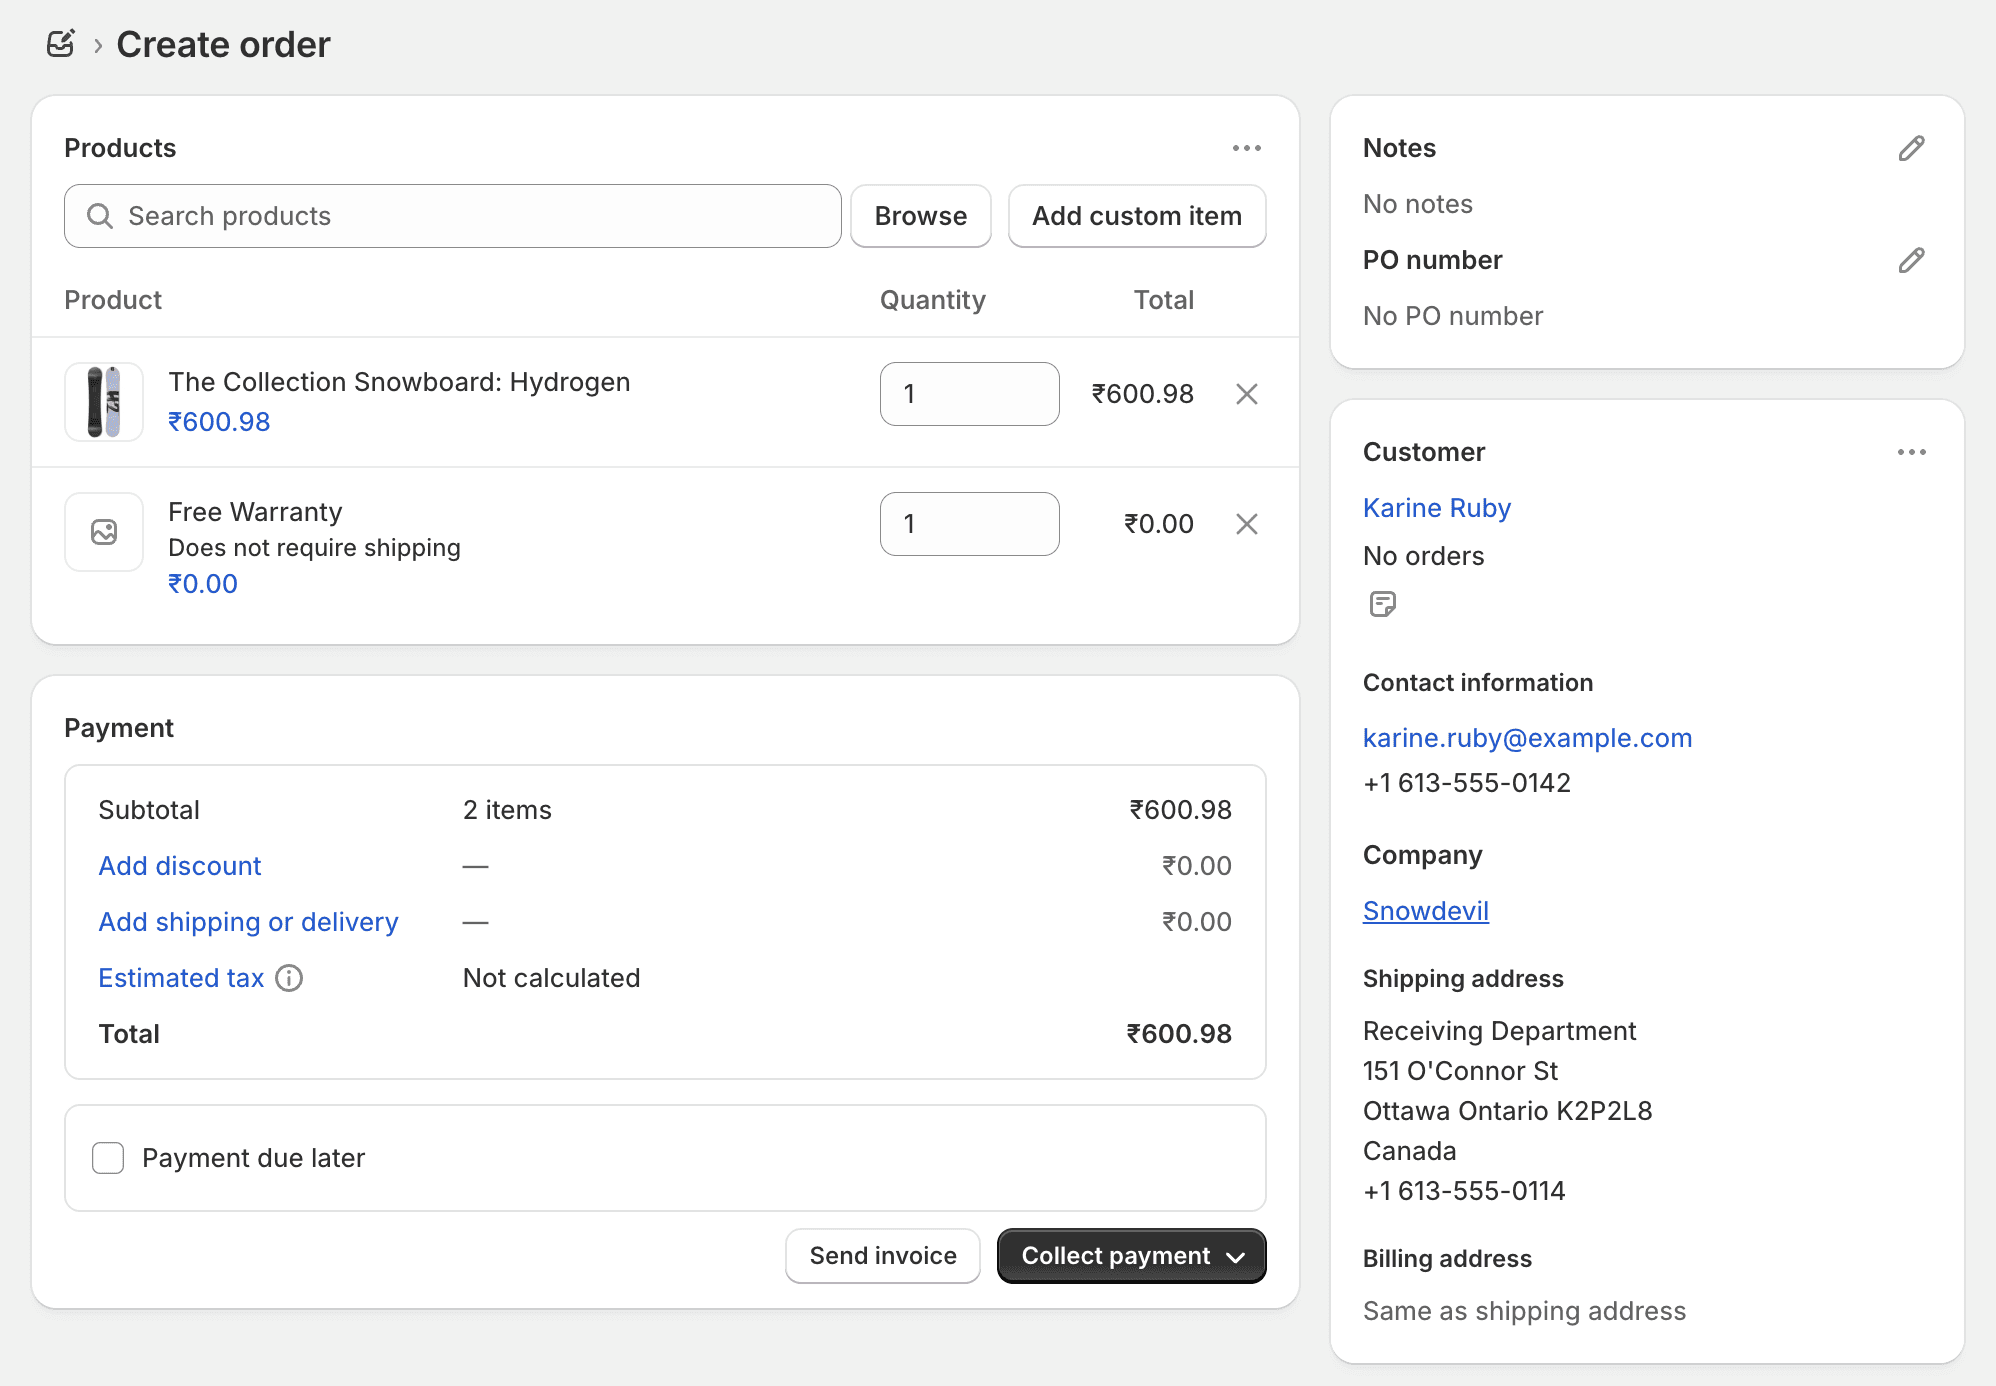Click the ₹0.00 Free Warranty price link
The width and height of the screenshot is (1996, 1386).
203,584
